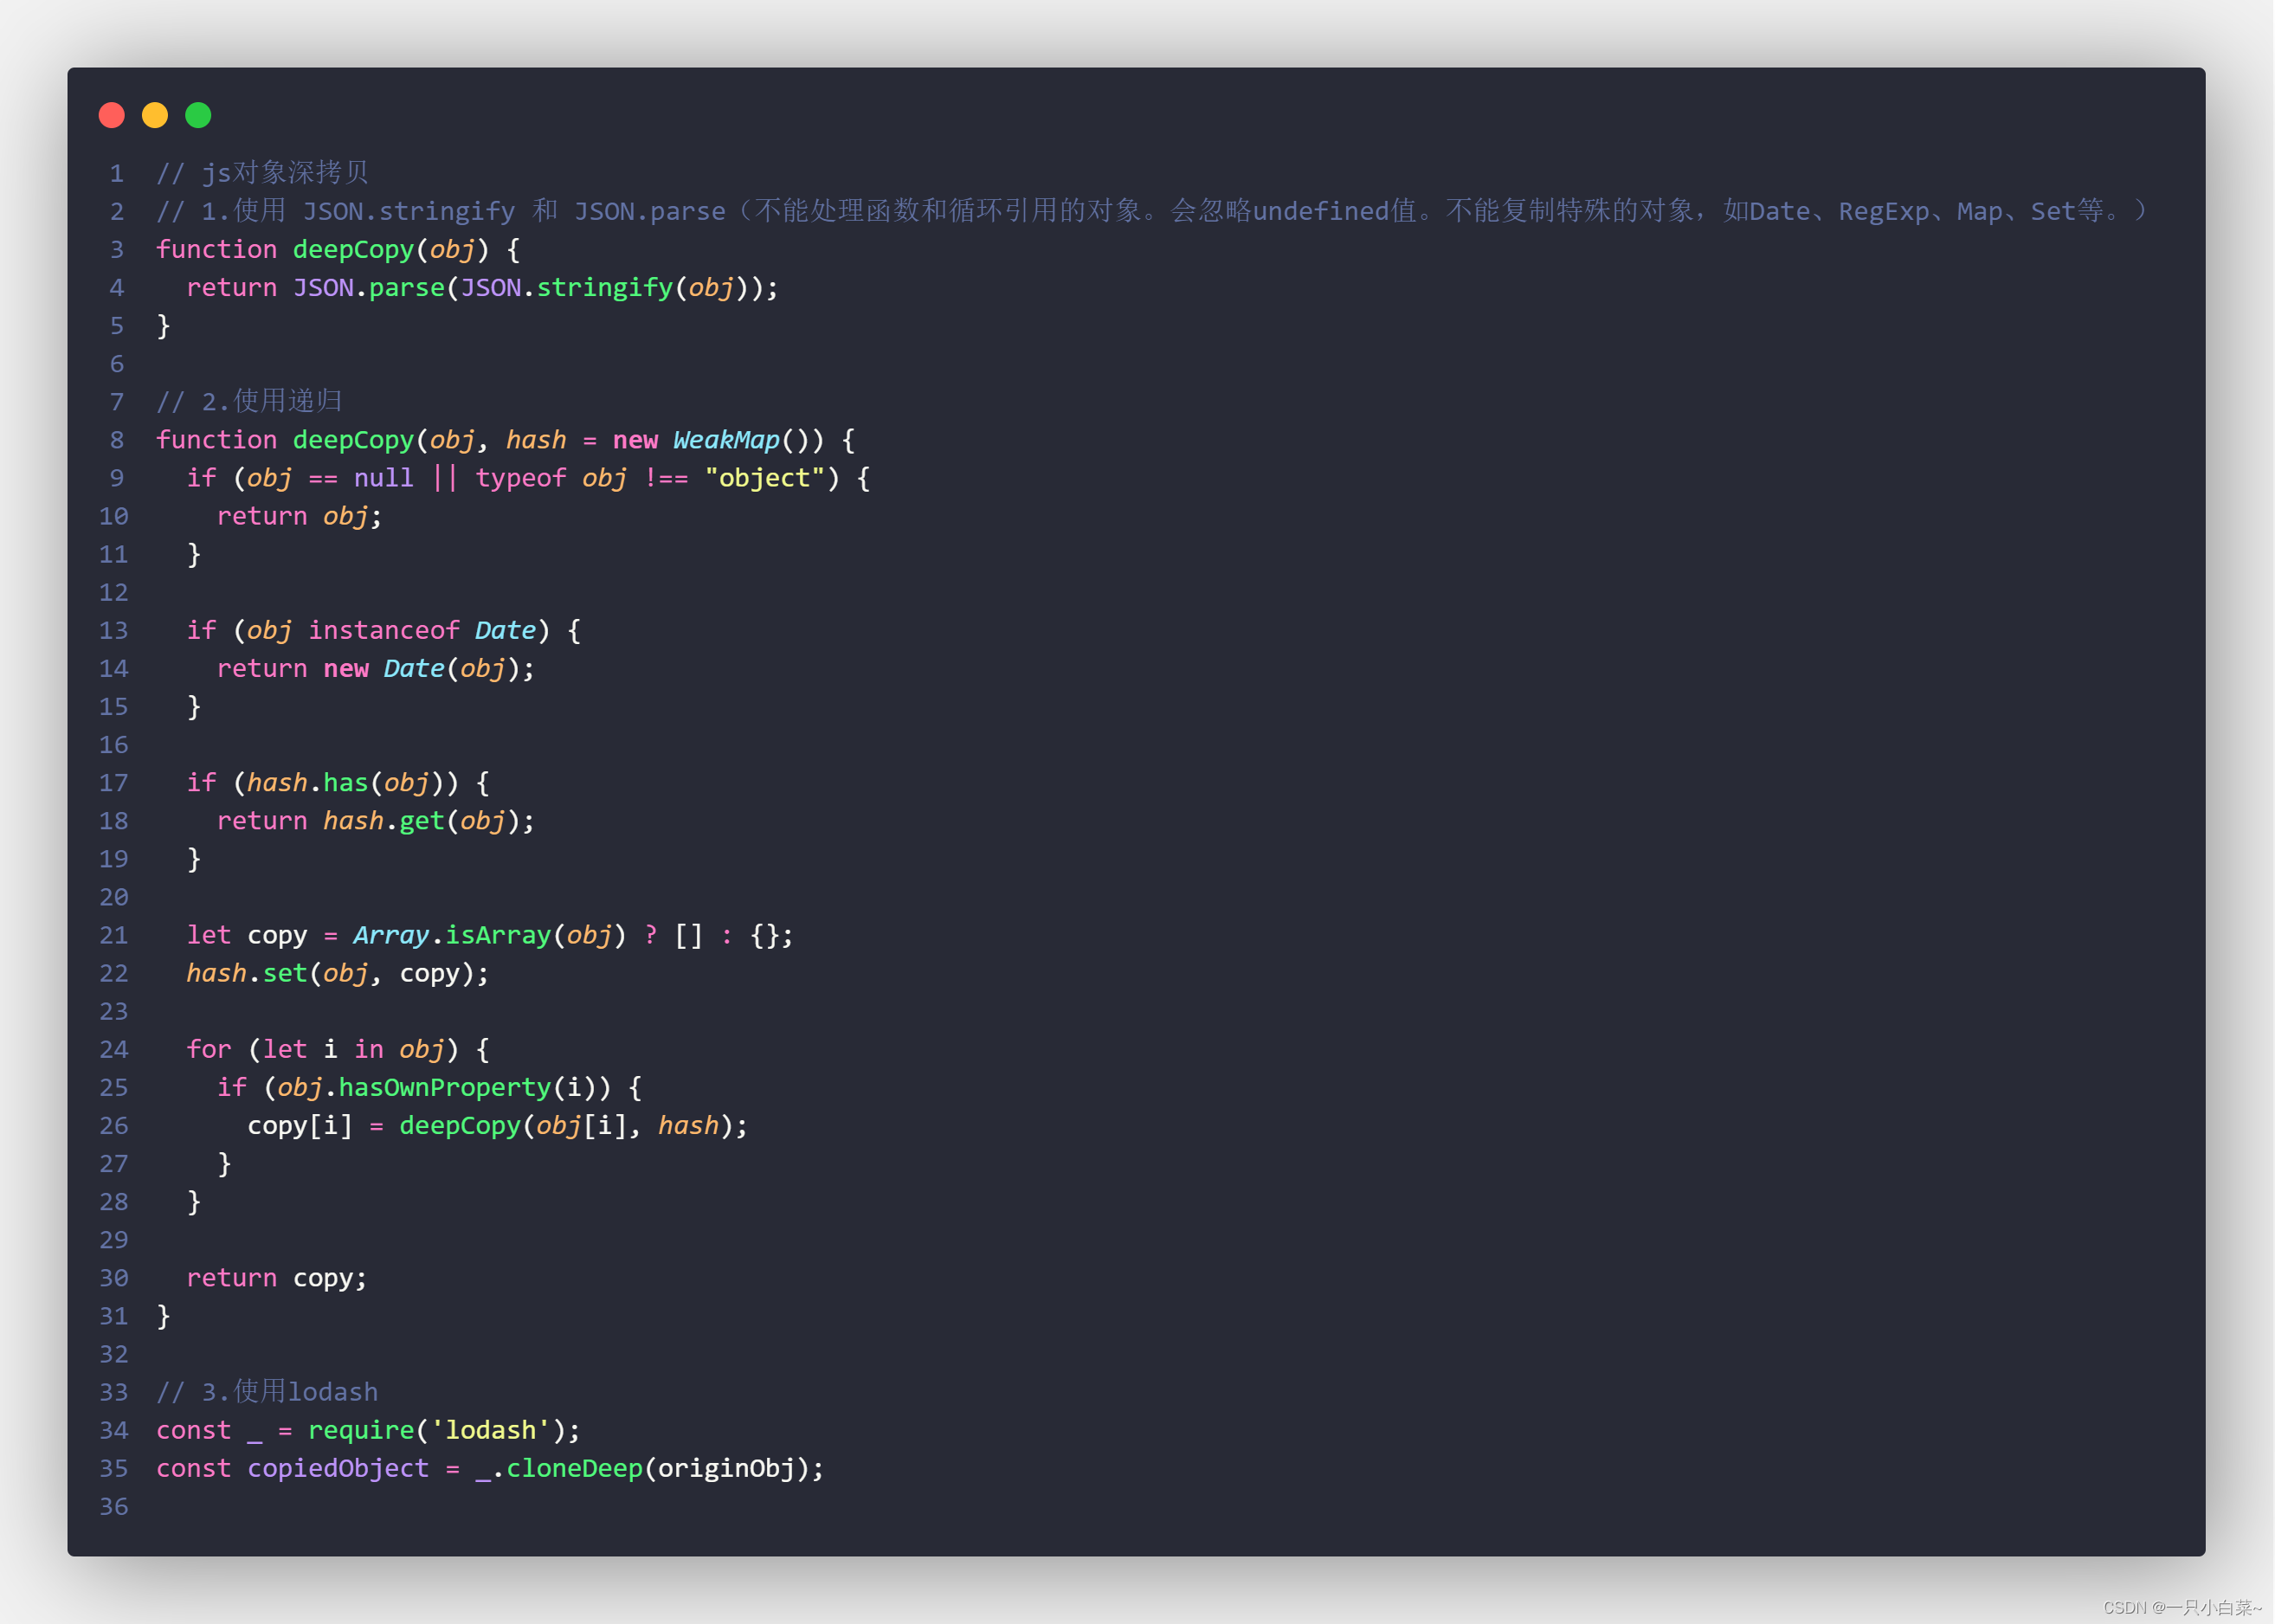Click "copiedObject" on line 35
Viewport: 2275px width, 1624px height.
click(x=338, y=1468)
